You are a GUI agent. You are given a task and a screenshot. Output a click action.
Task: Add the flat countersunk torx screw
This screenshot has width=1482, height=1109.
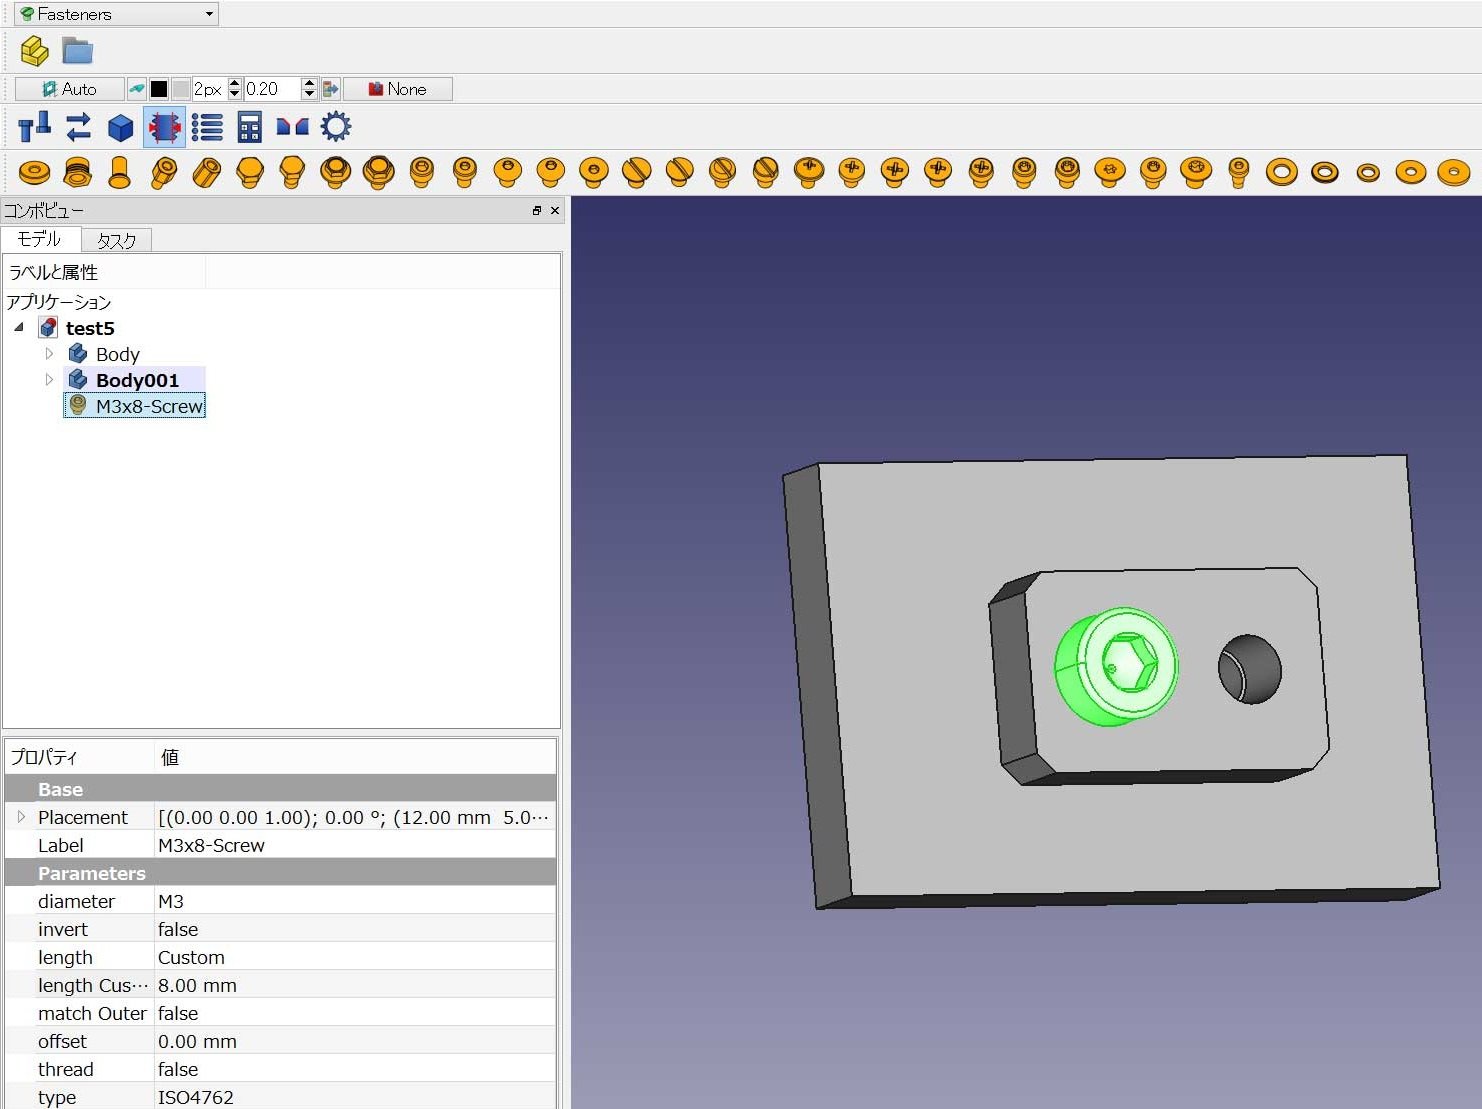(x=1110, y=172)
